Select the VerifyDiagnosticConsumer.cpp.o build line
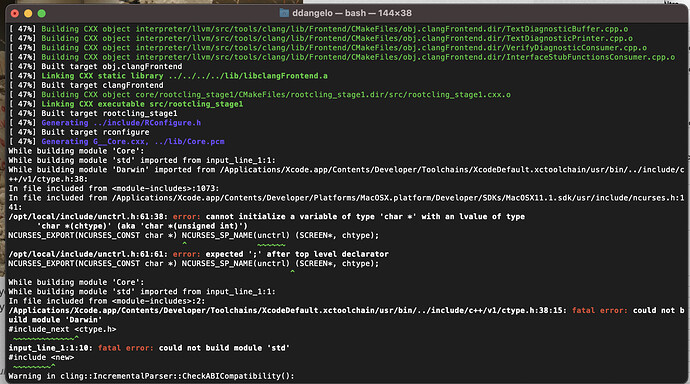Screen dimensions: 690x384 tap(328, 48)
